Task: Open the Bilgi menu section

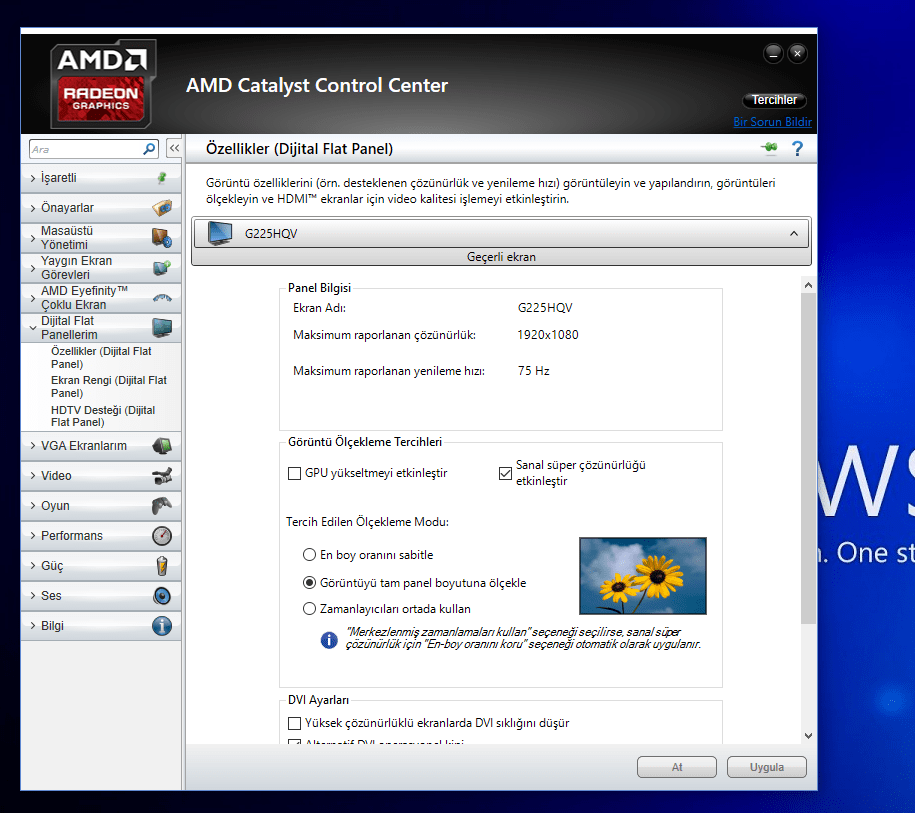Action: coord(101,626)
